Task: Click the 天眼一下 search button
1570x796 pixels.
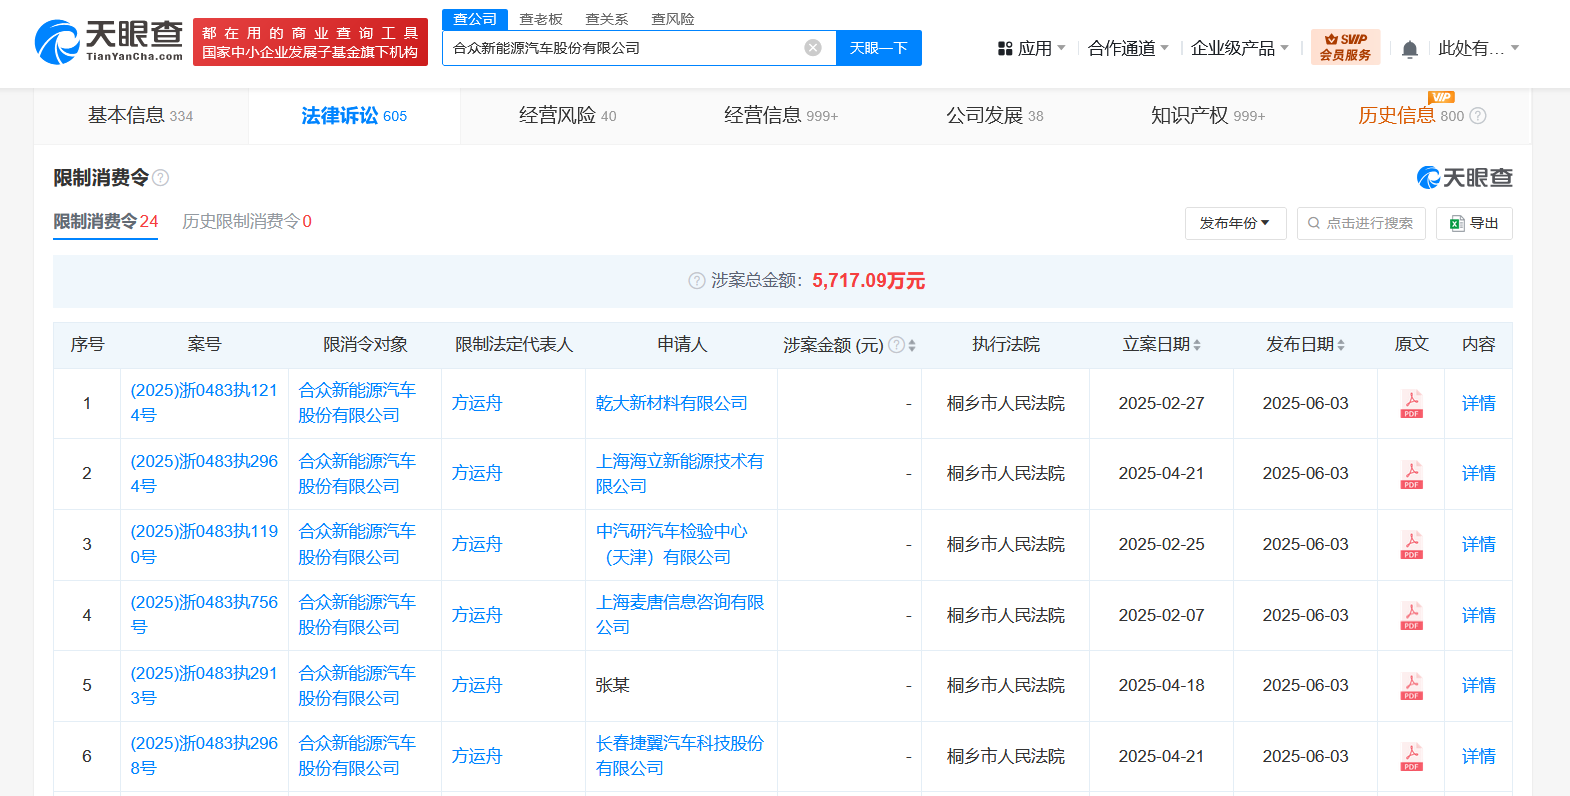Action: click(x=878, y=48)
